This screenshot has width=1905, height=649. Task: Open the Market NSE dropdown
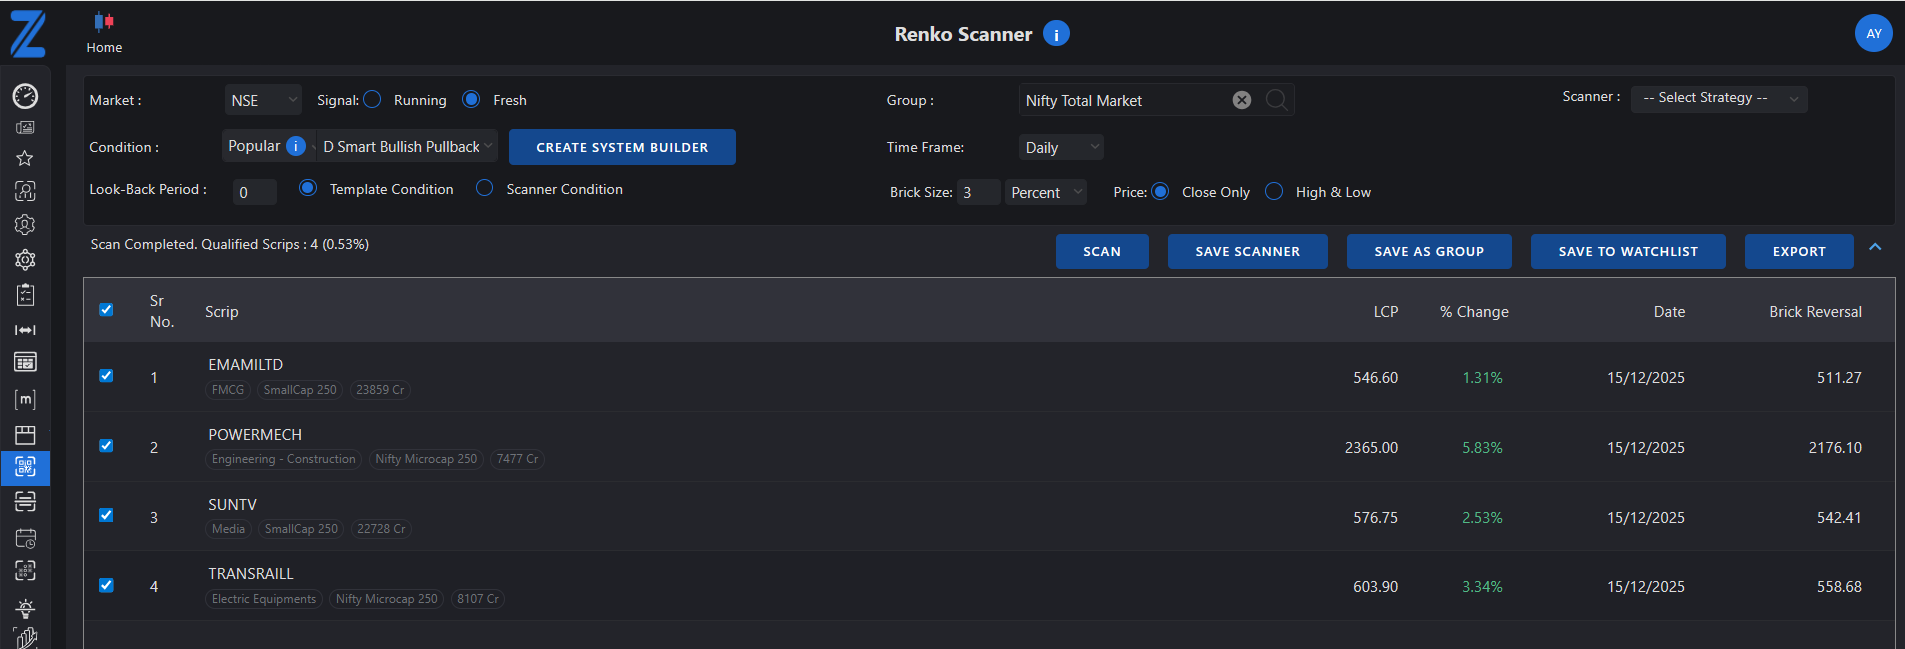pos(263,100)
